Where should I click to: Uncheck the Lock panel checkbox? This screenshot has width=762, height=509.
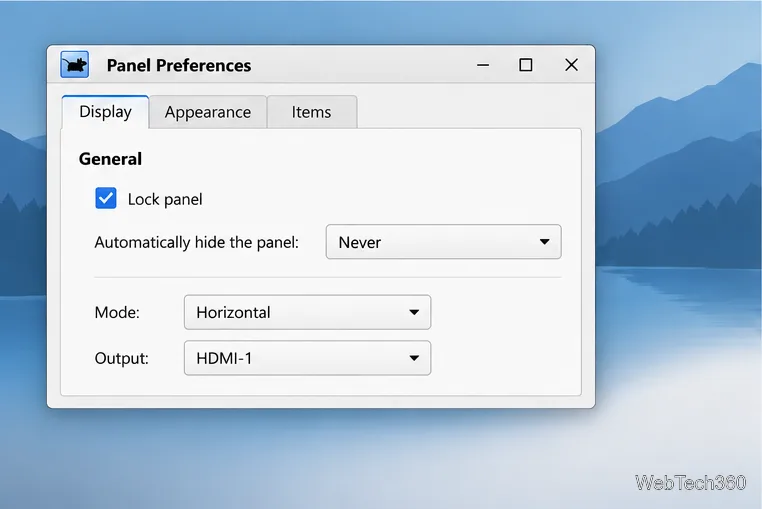106,198
